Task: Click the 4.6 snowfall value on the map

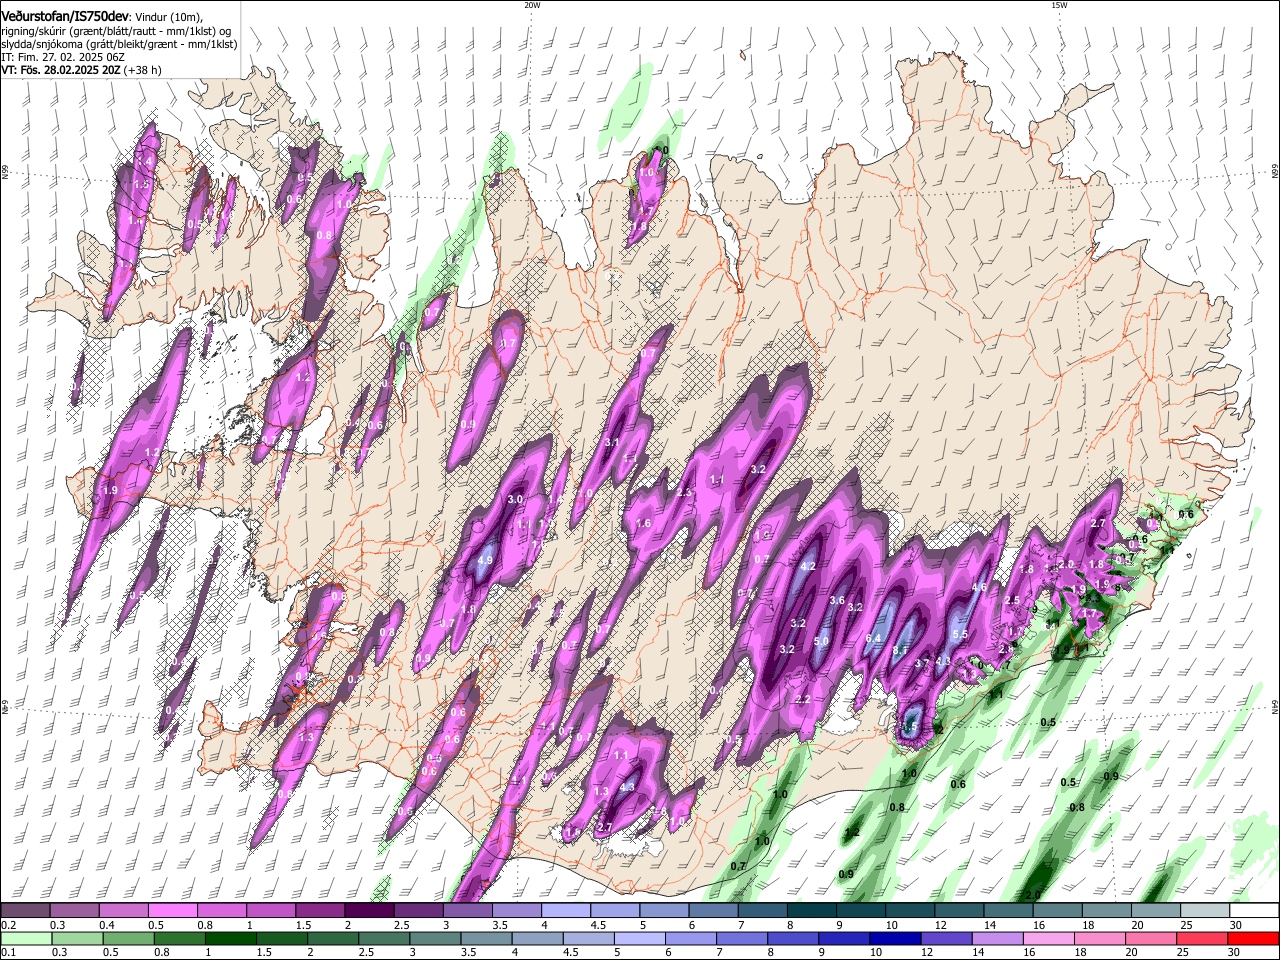Action: pos(979,587)
